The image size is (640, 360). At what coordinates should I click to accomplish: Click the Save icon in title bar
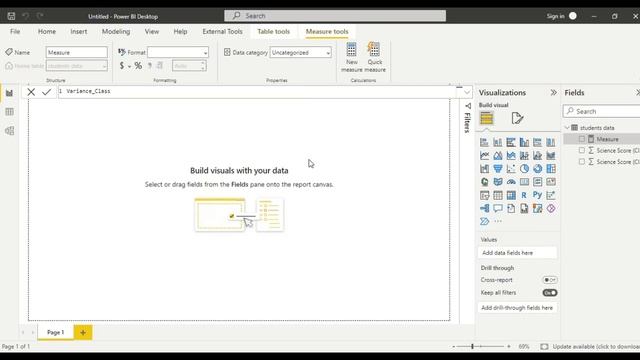click(x=11, y=16)
